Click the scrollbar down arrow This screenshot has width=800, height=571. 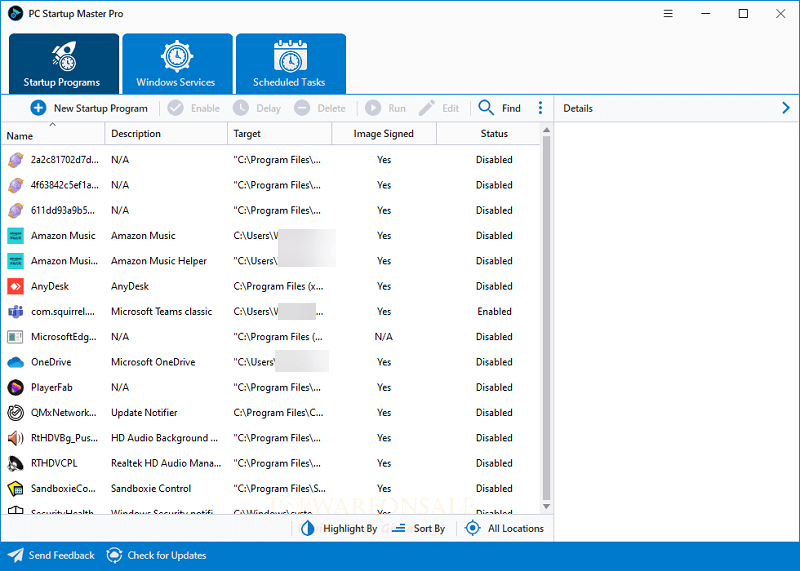(x=546, y=507)
